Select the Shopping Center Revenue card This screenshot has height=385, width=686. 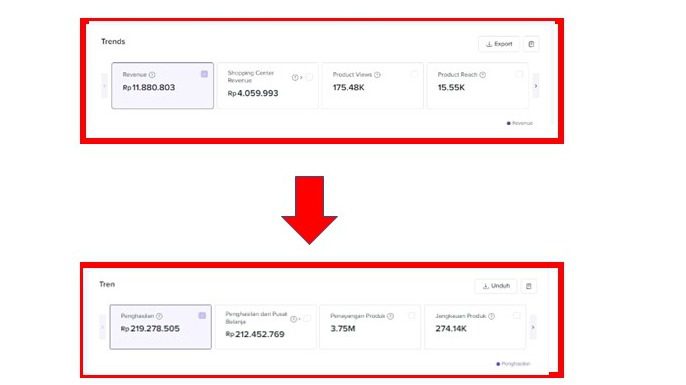coord(267,85)
